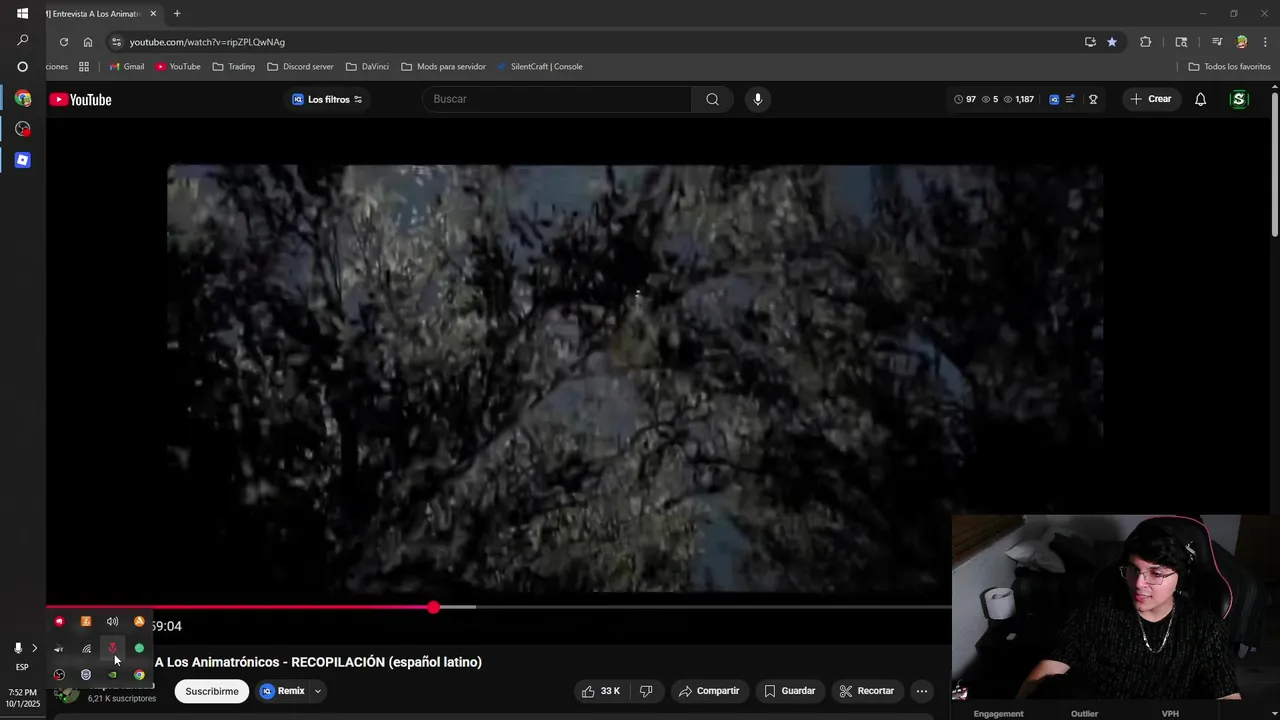Click the Compartir share button
Image resolution: width=1280 pixels, height=720 pixels.
click(708, 691)
